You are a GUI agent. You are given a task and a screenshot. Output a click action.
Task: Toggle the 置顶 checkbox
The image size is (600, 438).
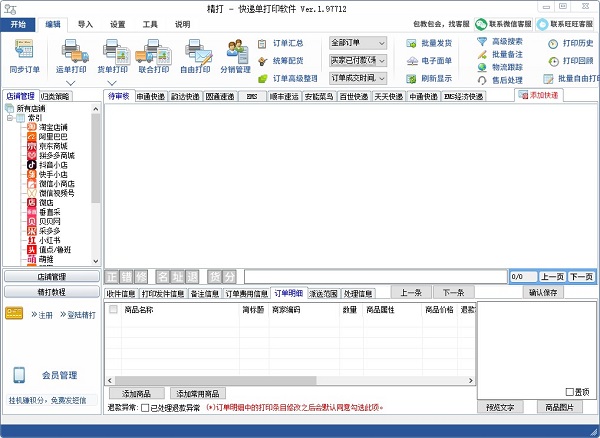(569, 392)
